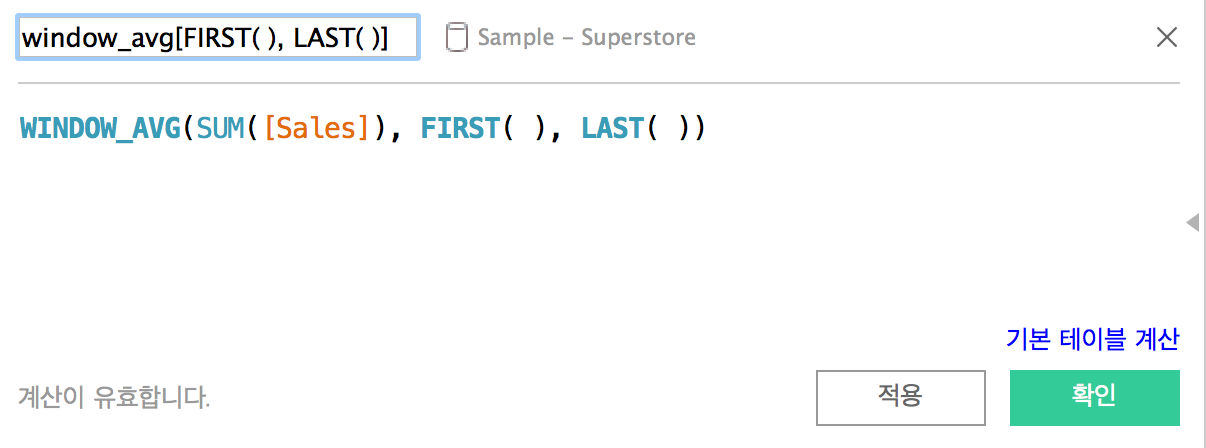This screenshot has width=1206, height=448.
Task: Click the data source cylinder icon
Action: coord(456,38)
